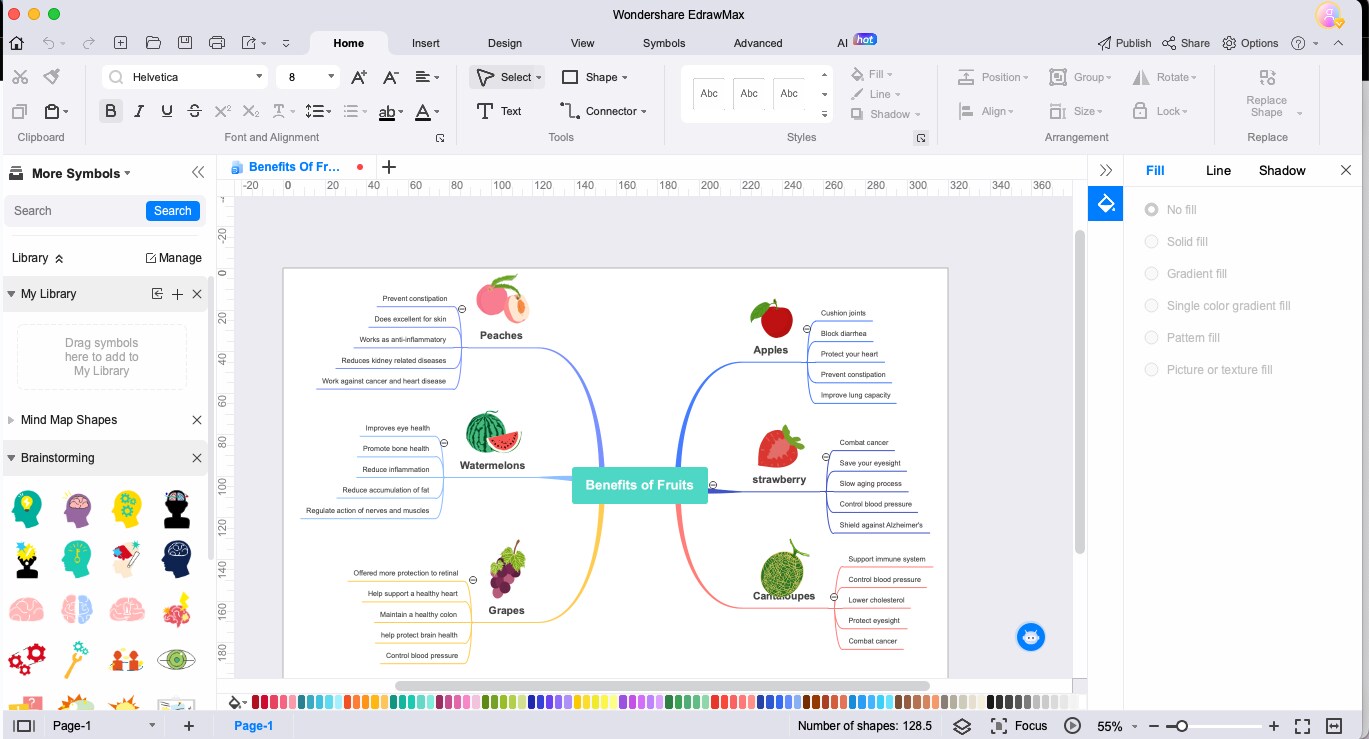Click the Layers icon in status bar
Viewport: 1369px width, 739px height.
pyautogui.click(x=962, y=726)
